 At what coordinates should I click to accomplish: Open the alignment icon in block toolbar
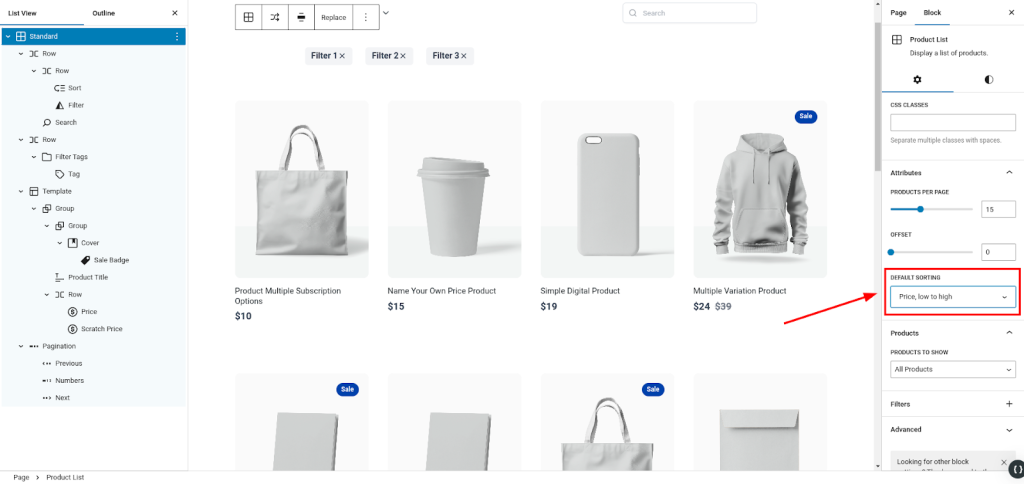301,18
